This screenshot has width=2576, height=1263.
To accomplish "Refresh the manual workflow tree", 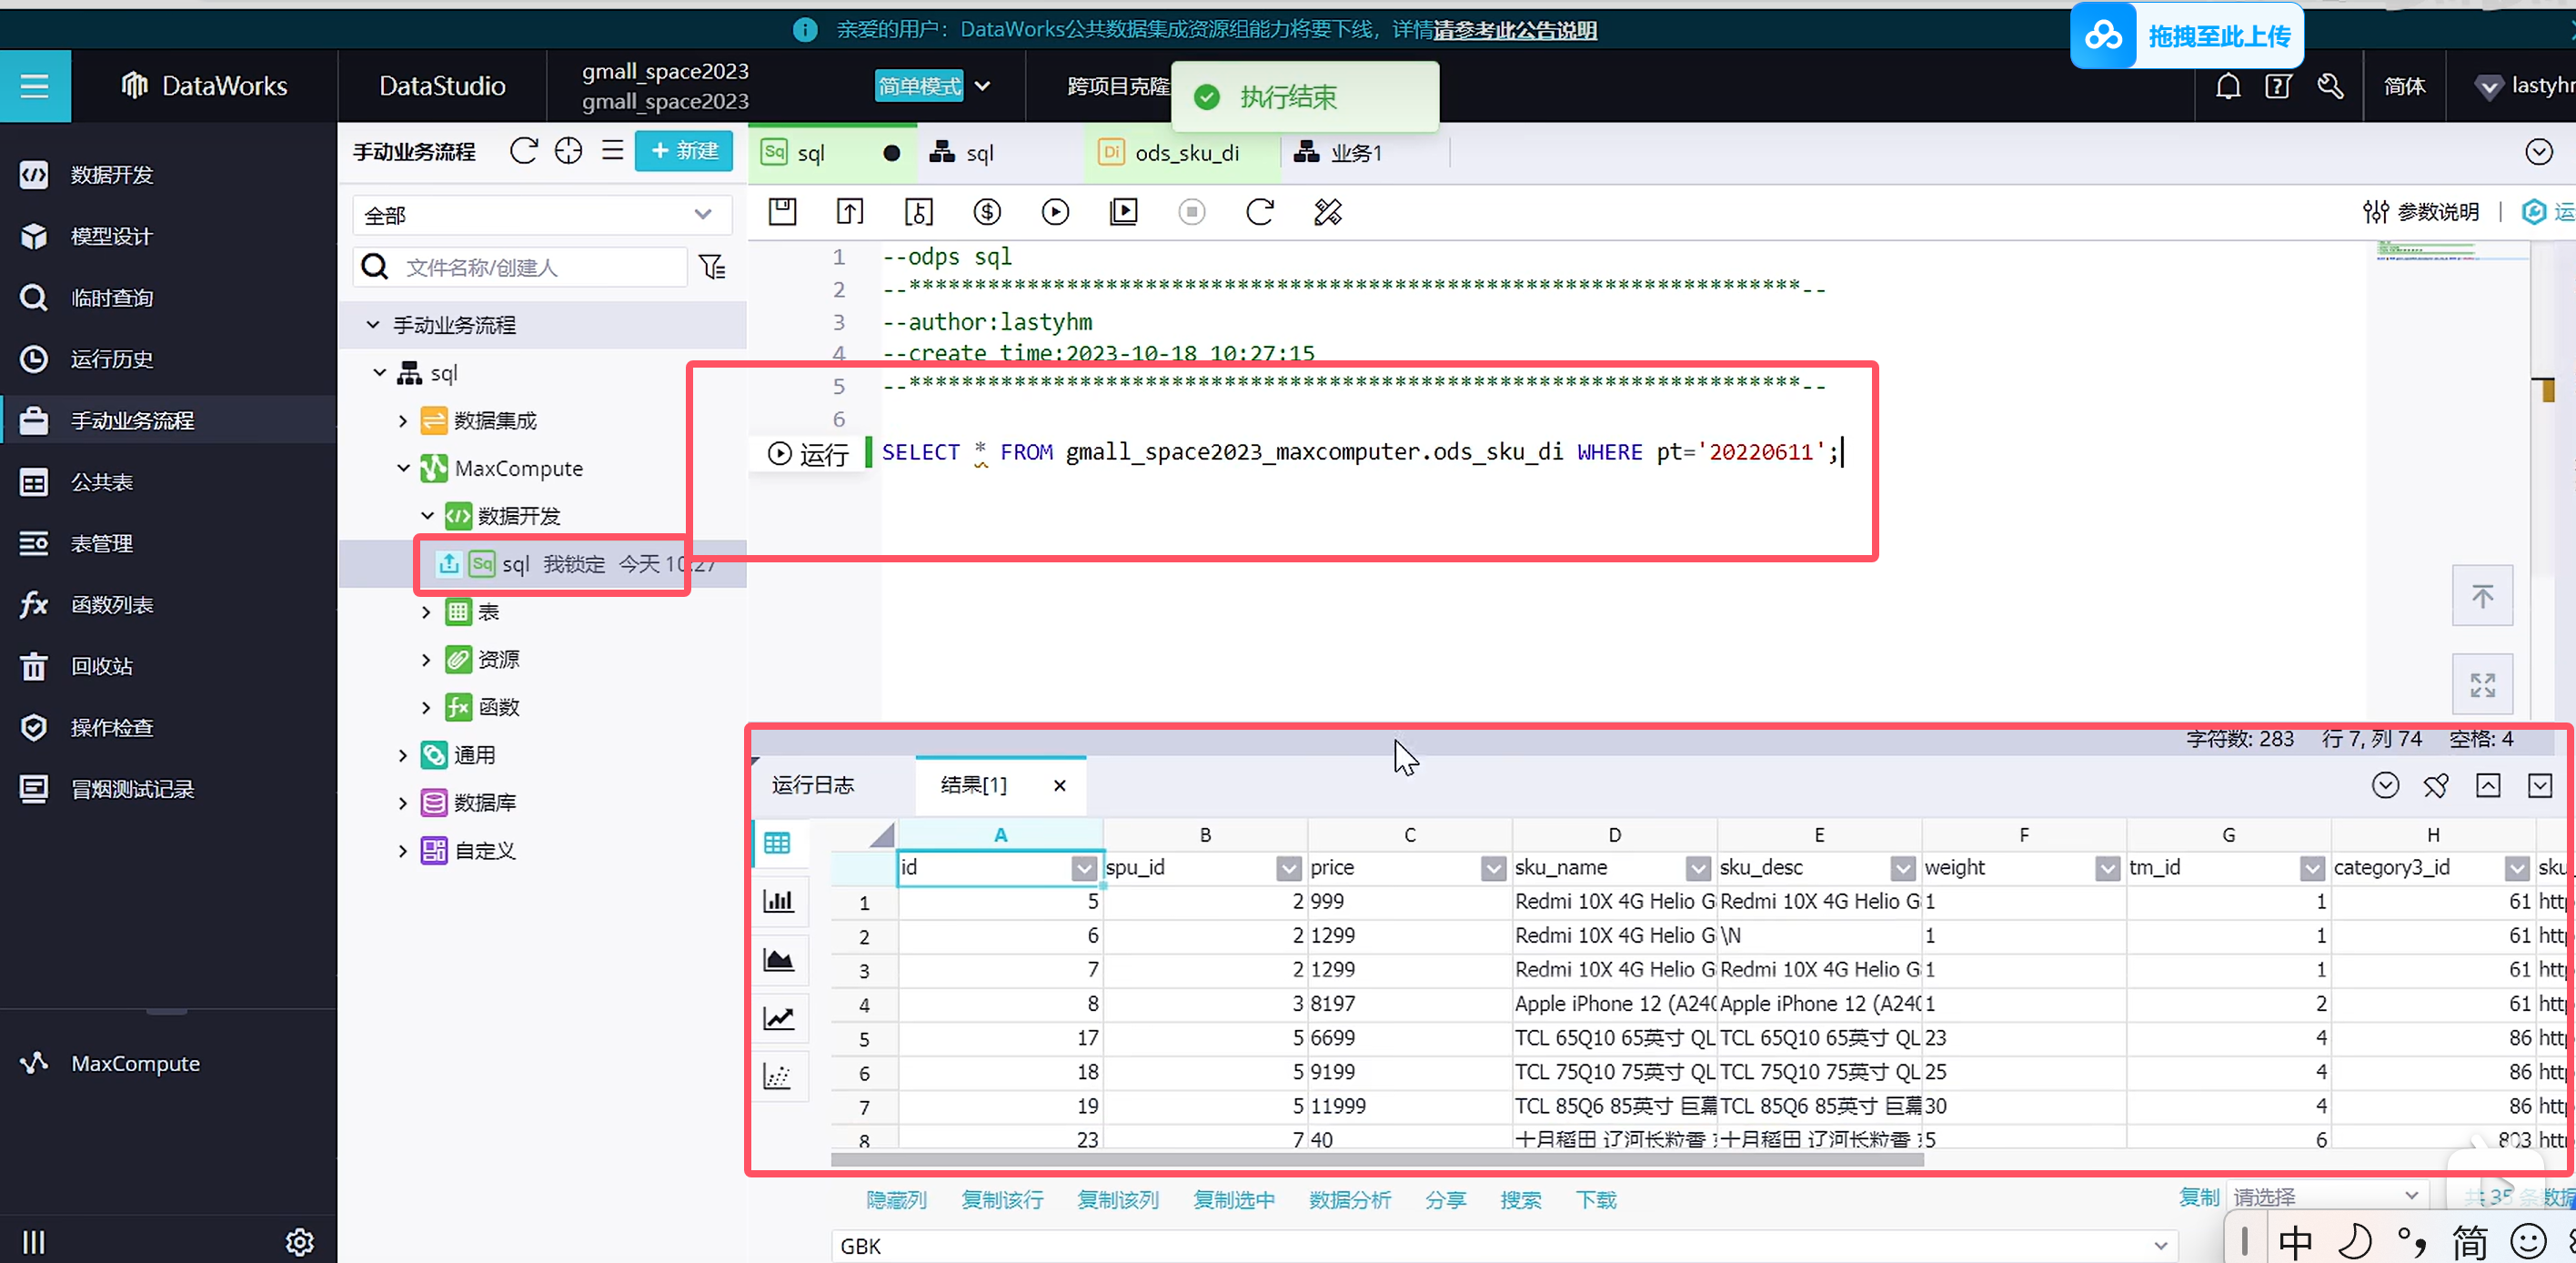I will pos(523,151).
